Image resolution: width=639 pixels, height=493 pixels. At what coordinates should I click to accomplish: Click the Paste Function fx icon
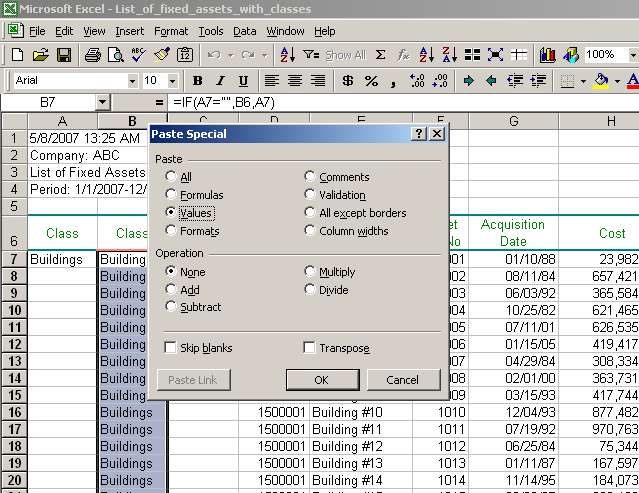[403, 55]
